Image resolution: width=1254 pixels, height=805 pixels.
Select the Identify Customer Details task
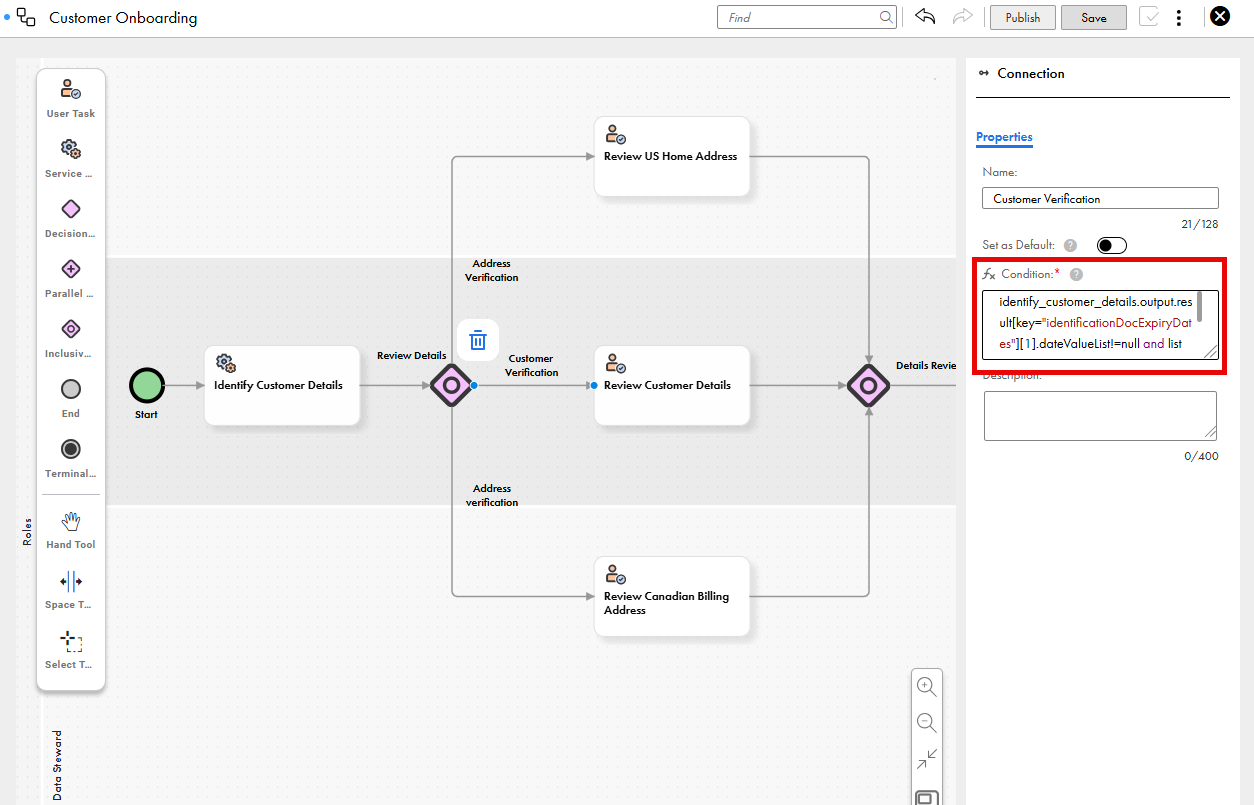point(282,385)
